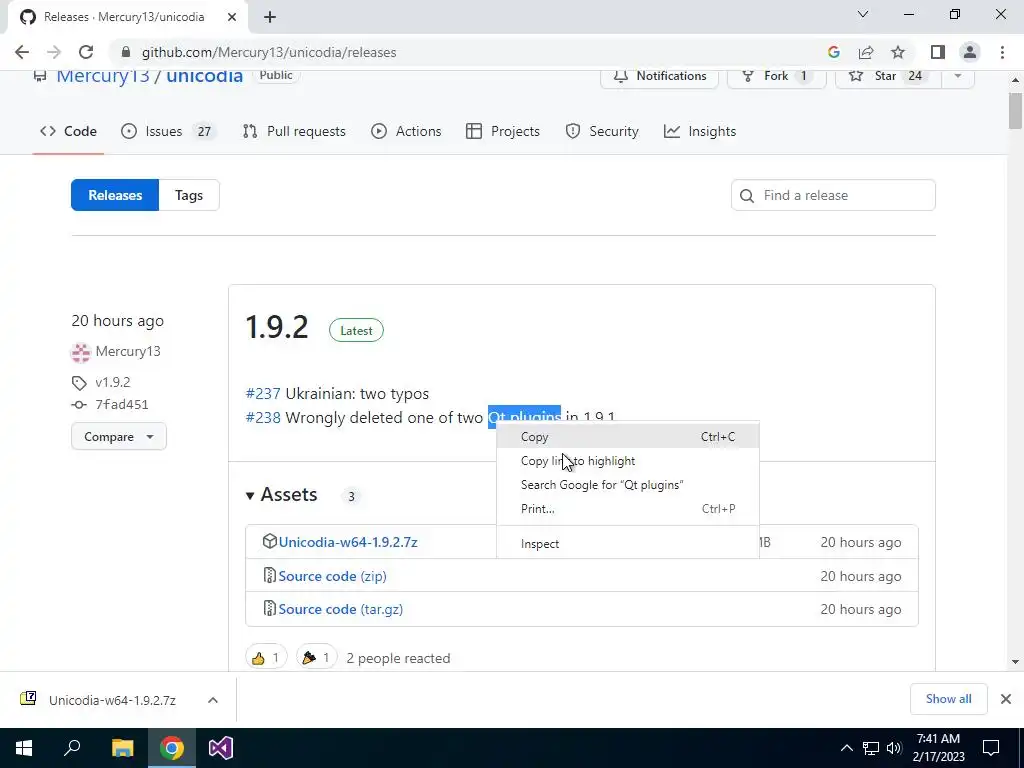1024x768 pixels.
Task: Switch to the Projects tab
Action: click(x=503, y=131)
